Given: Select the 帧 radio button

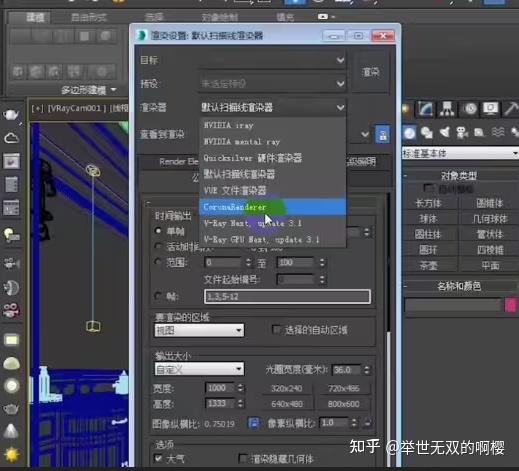Looking at the screenshot, I should [x=158, y=296].
